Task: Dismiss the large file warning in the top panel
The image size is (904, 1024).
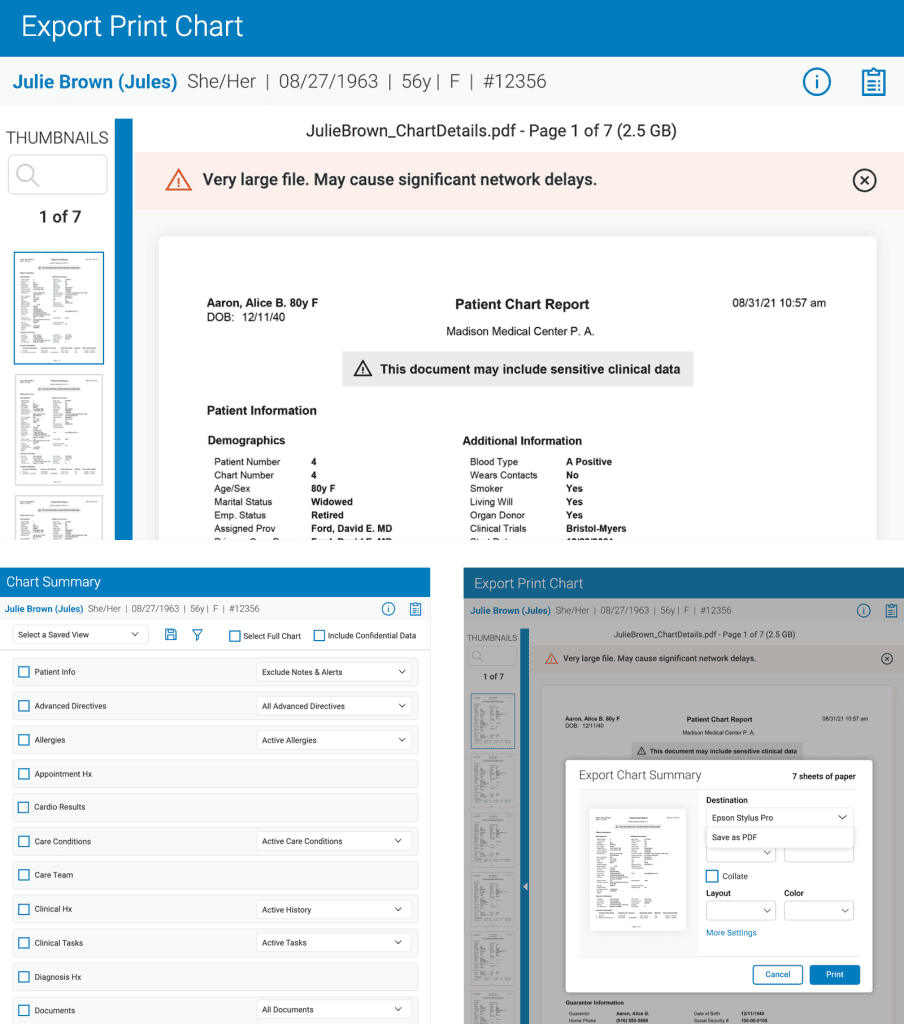Action: (x=864, y=180)
